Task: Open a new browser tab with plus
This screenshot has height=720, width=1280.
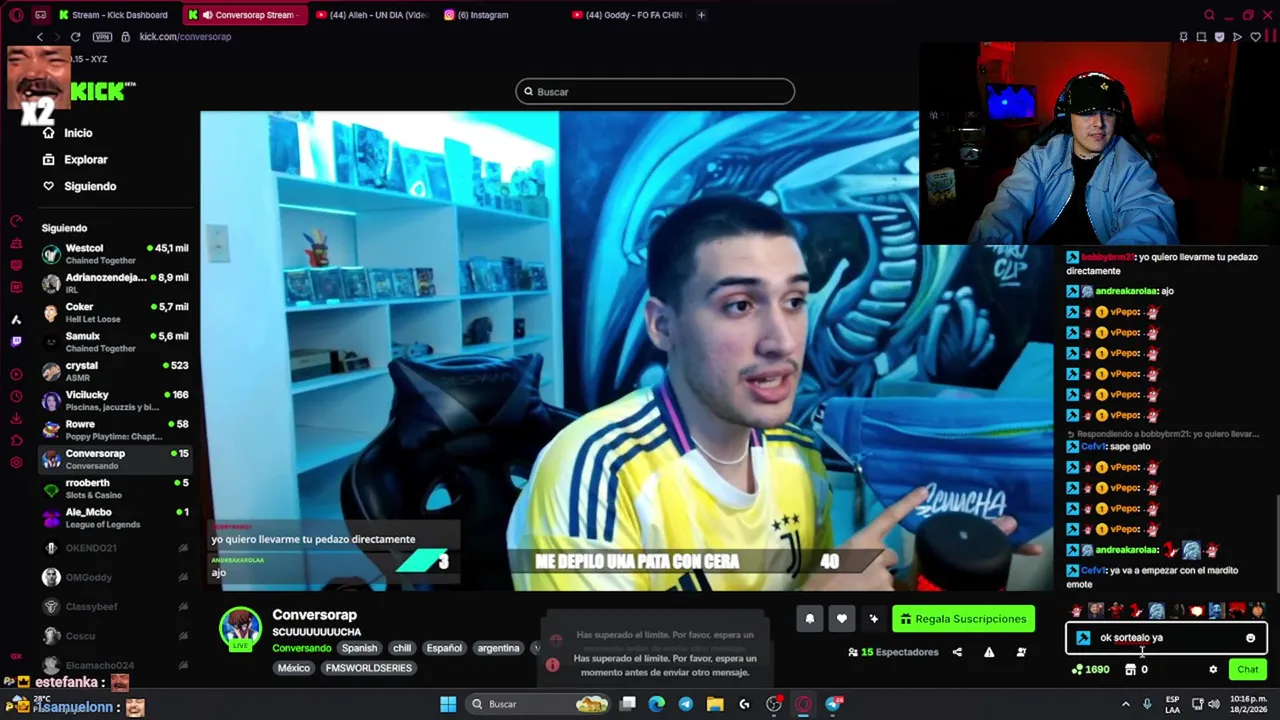Action: [x=701, y=15]
